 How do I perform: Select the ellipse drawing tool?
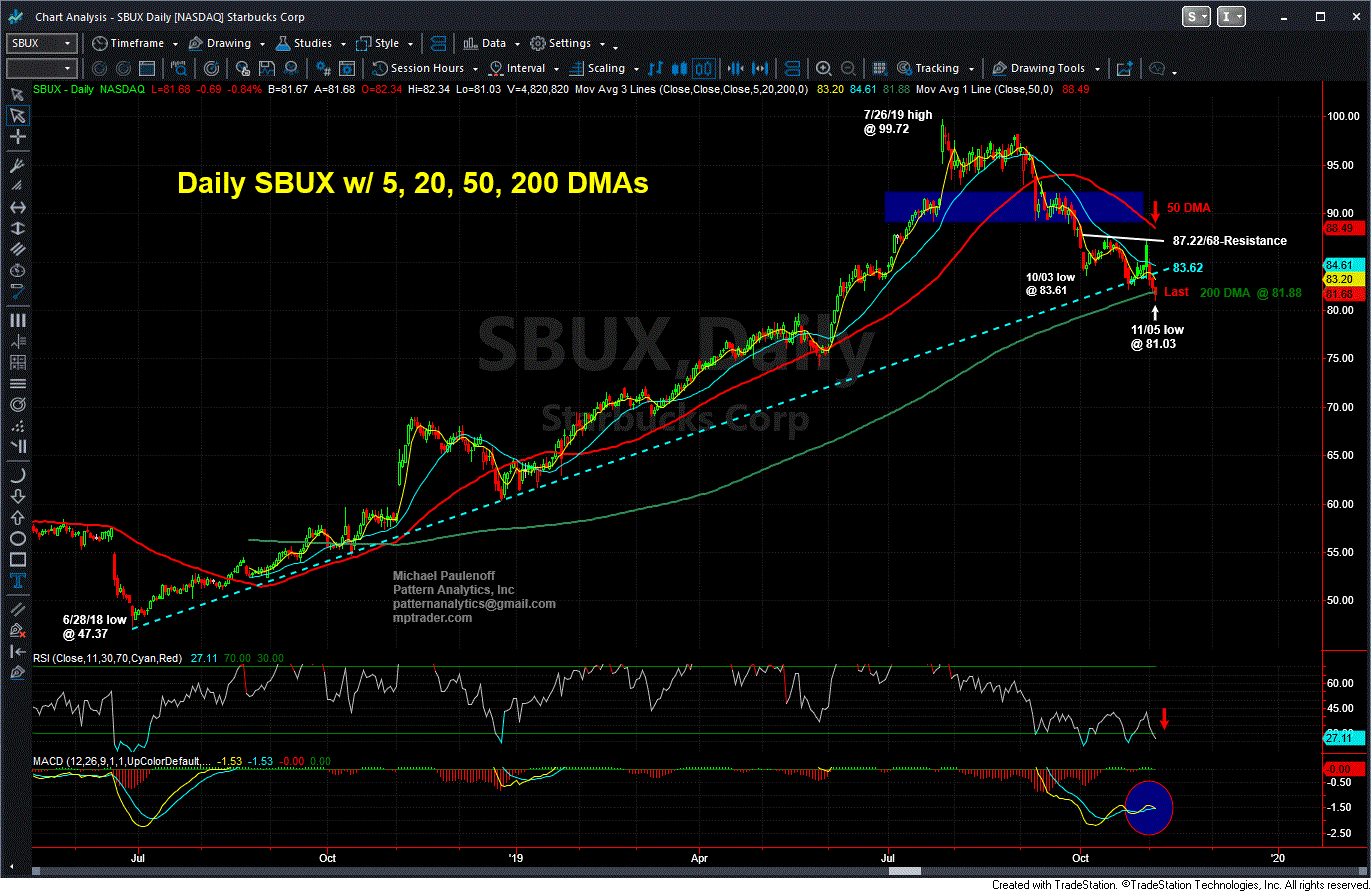[x=17, y=540]
